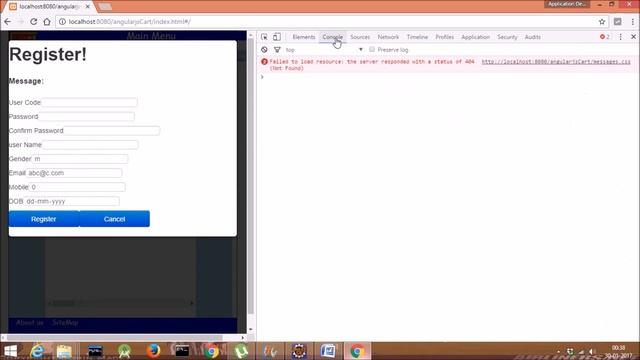
Task: Click the extension icon beside the star
Action: point(618,22)
